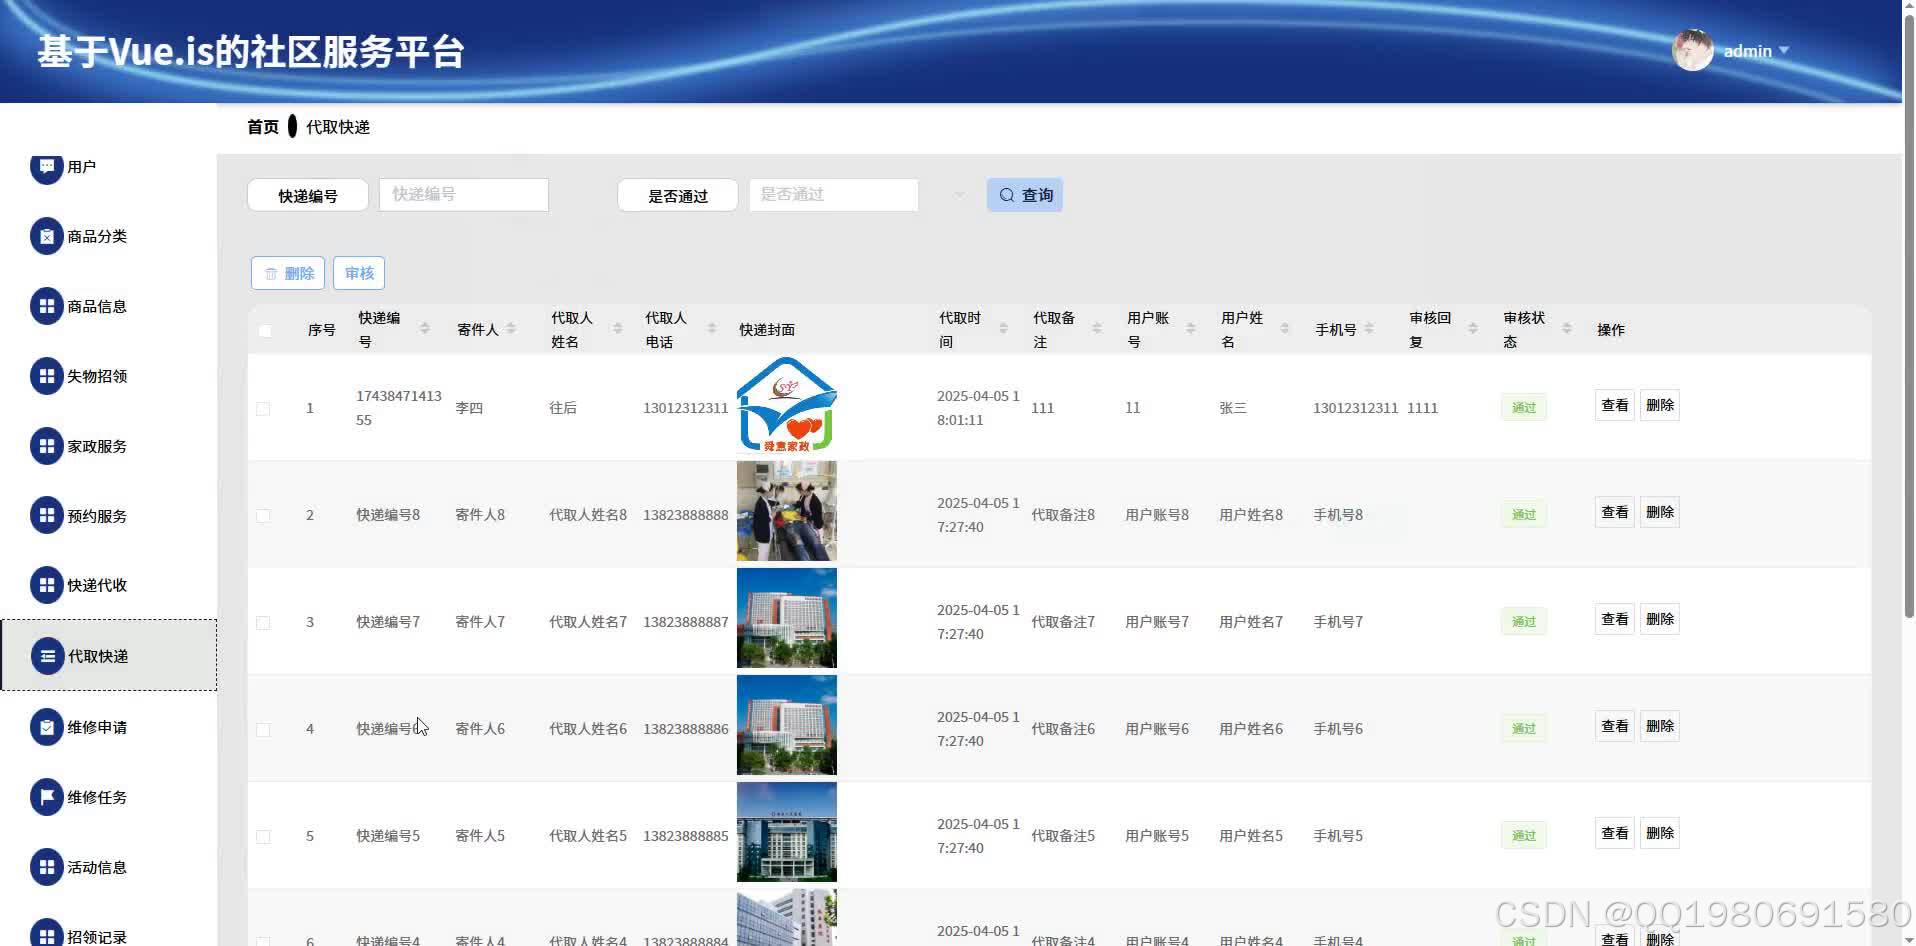1916x946 pixels.
Task: Sort by 代取人姓名 column arrows
Action: pos(618,328)
